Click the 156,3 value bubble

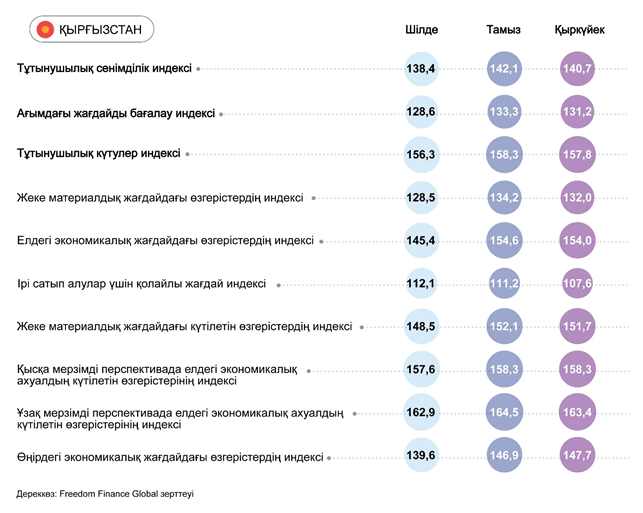[x=421, y=155]
